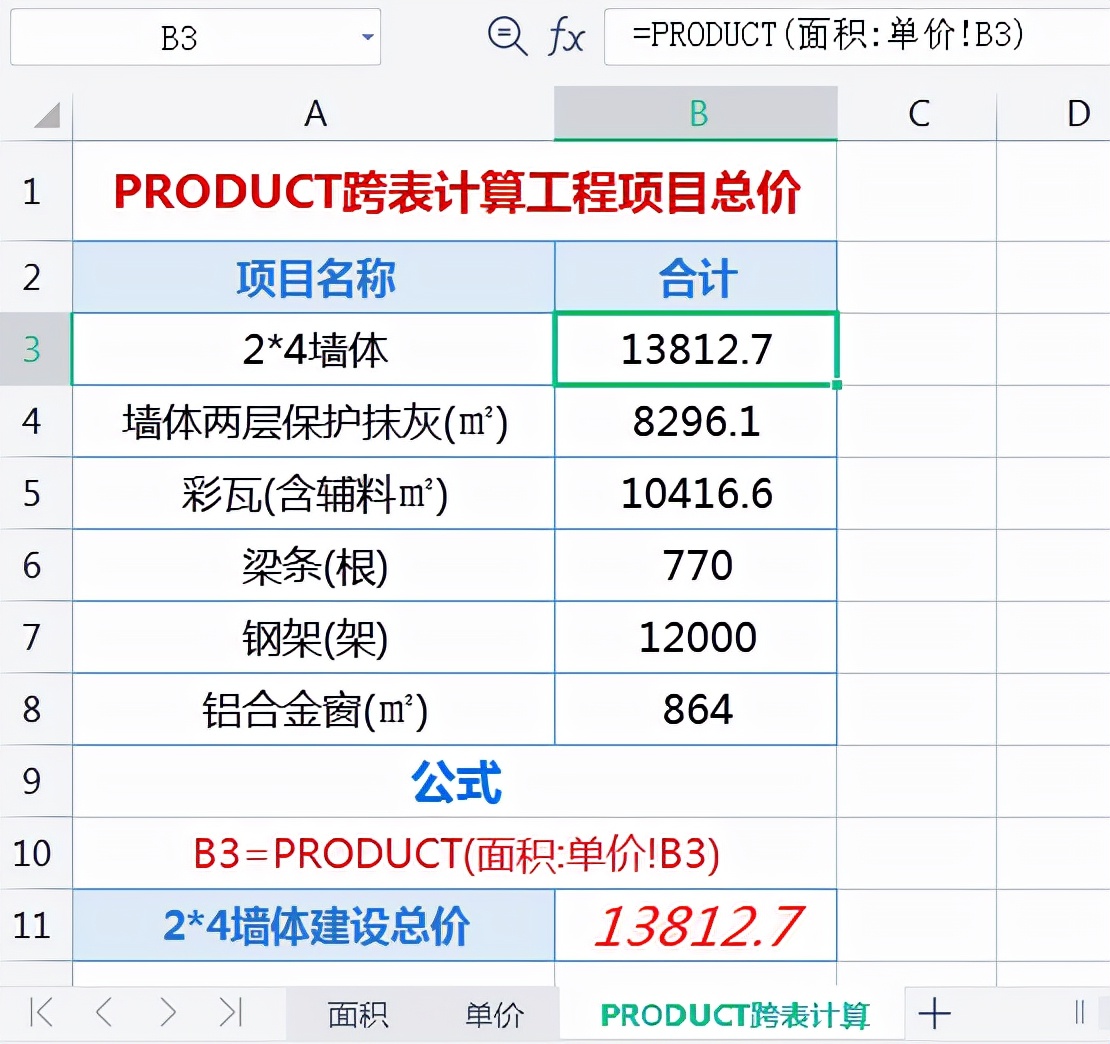The width and height of the screenshot is (1110, 1044).
Task: Click the red italic 13812.7 cell
Action: [x=696, y=925]
